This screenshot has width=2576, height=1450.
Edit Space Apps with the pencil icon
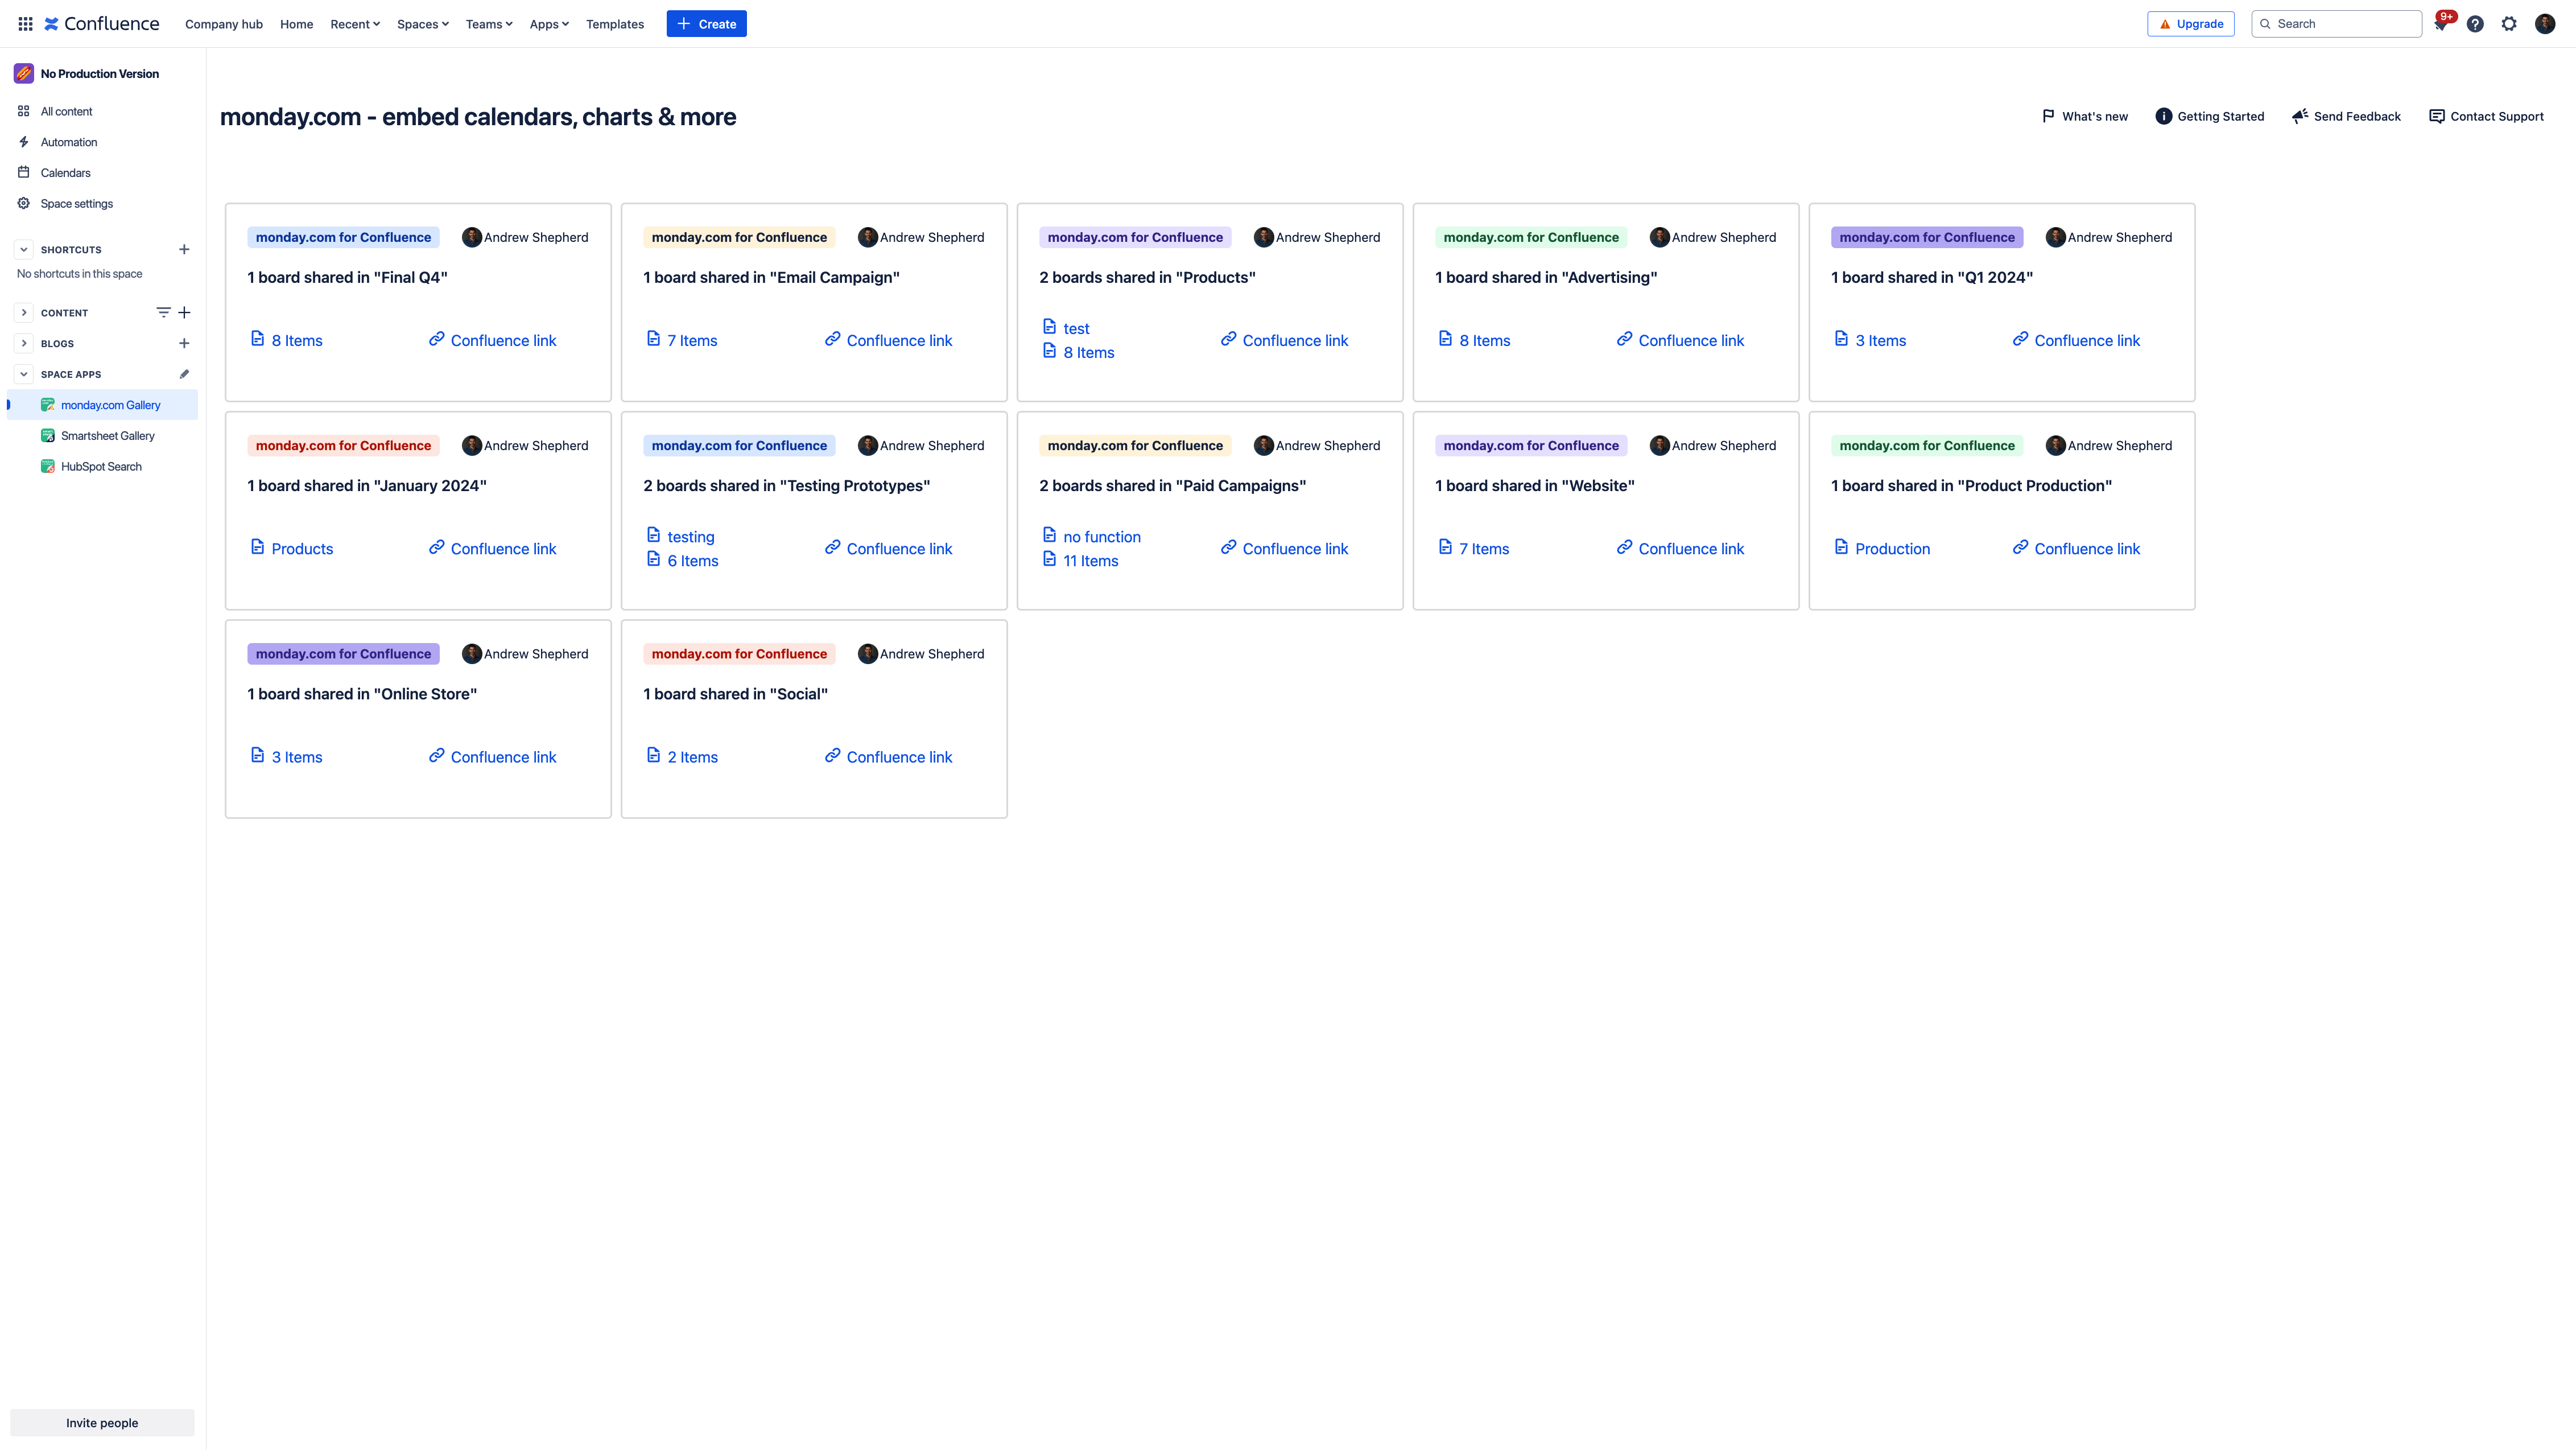click(x=184, y=374)
